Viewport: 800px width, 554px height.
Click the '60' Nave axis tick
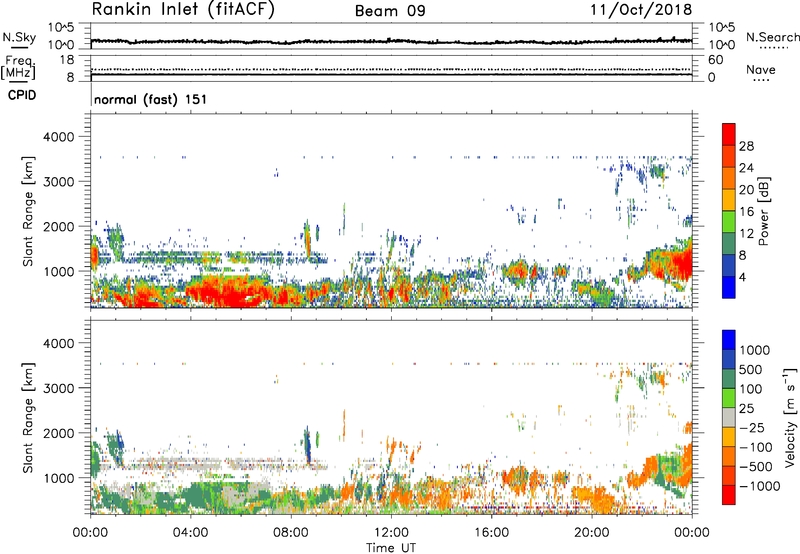pyautogui.click(x=716, y=60)
